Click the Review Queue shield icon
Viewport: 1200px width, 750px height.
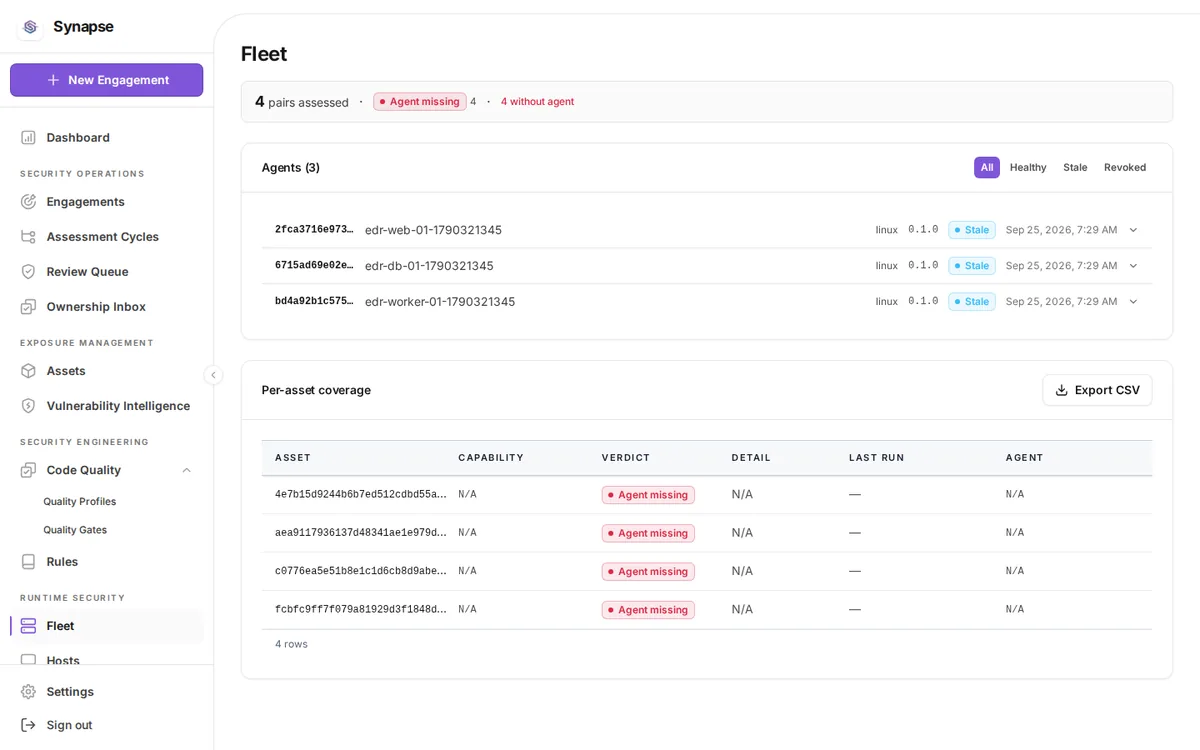tap(28, 271)
